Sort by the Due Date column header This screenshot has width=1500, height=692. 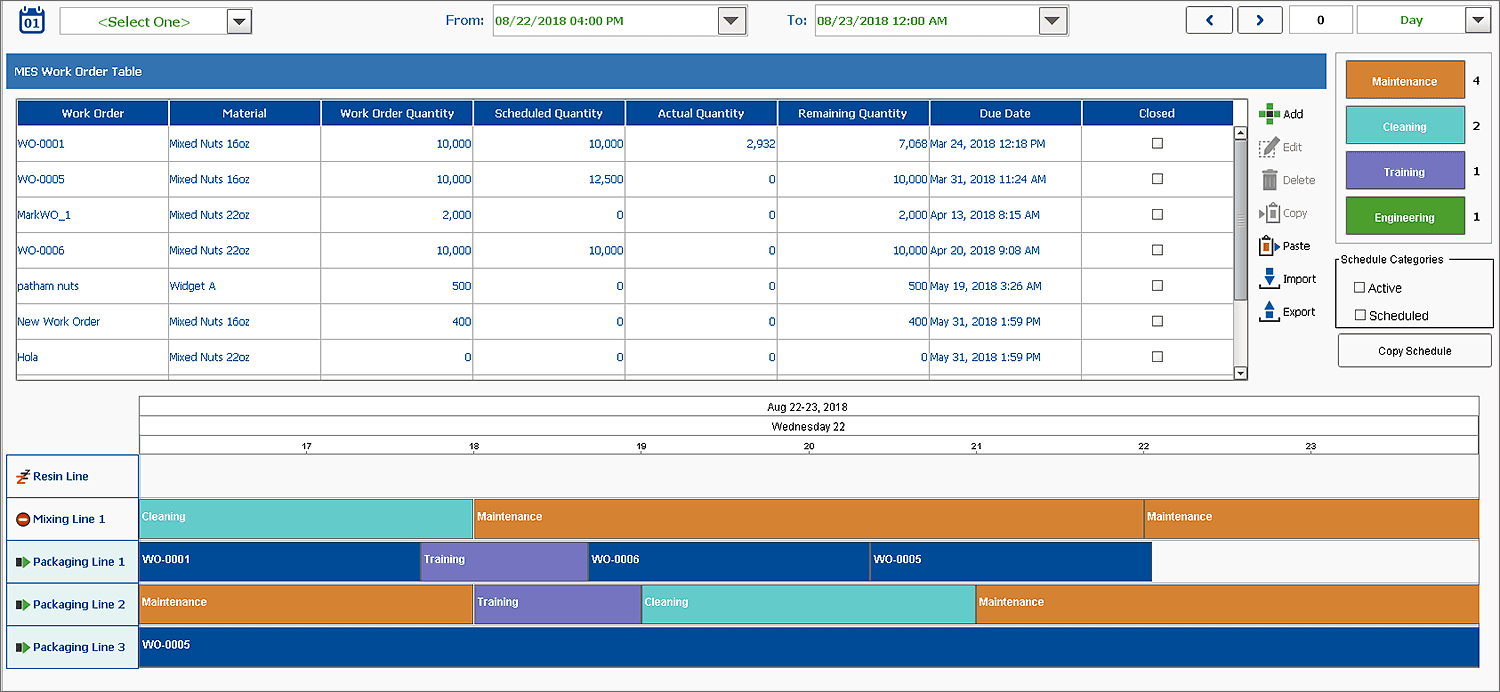tap(1005, 113)
